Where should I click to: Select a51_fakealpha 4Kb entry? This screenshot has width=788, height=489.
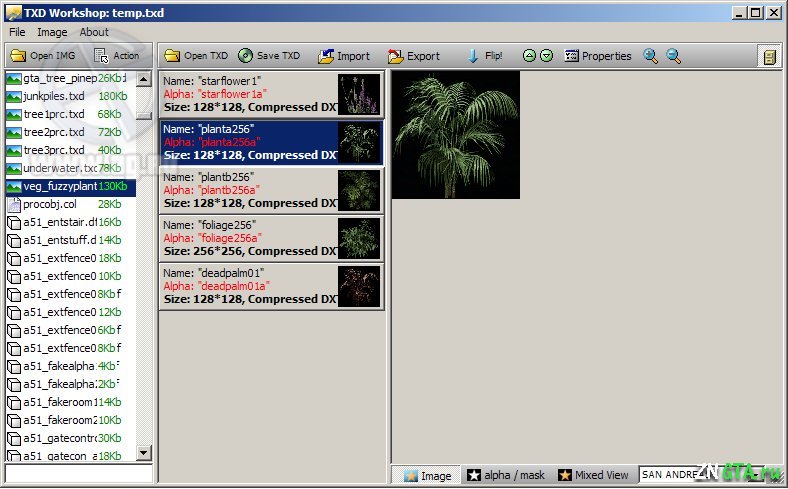coord(71,366)
